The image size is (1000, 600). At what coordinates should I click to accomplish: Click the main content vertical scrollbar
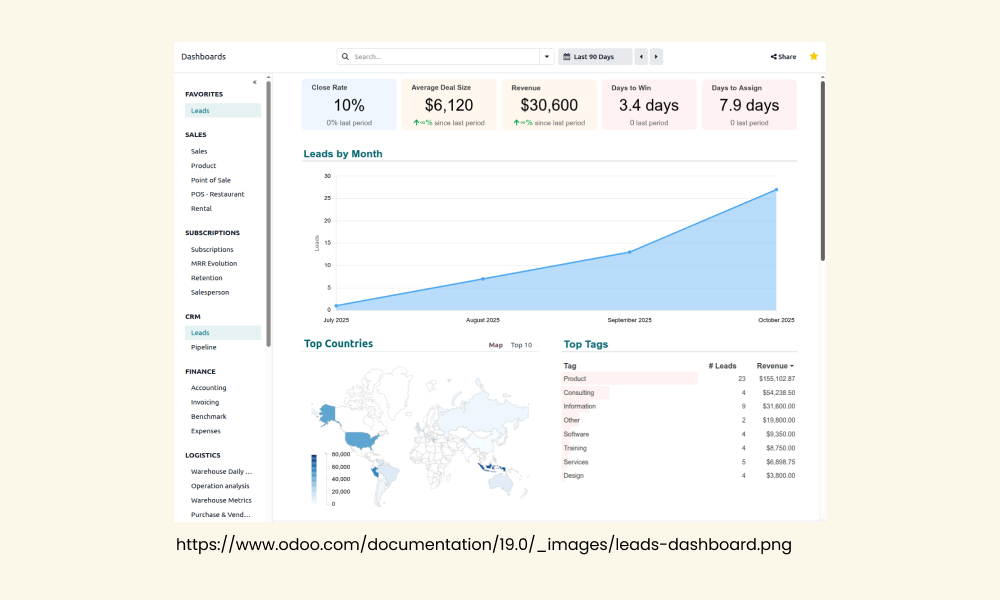[823, 171]
